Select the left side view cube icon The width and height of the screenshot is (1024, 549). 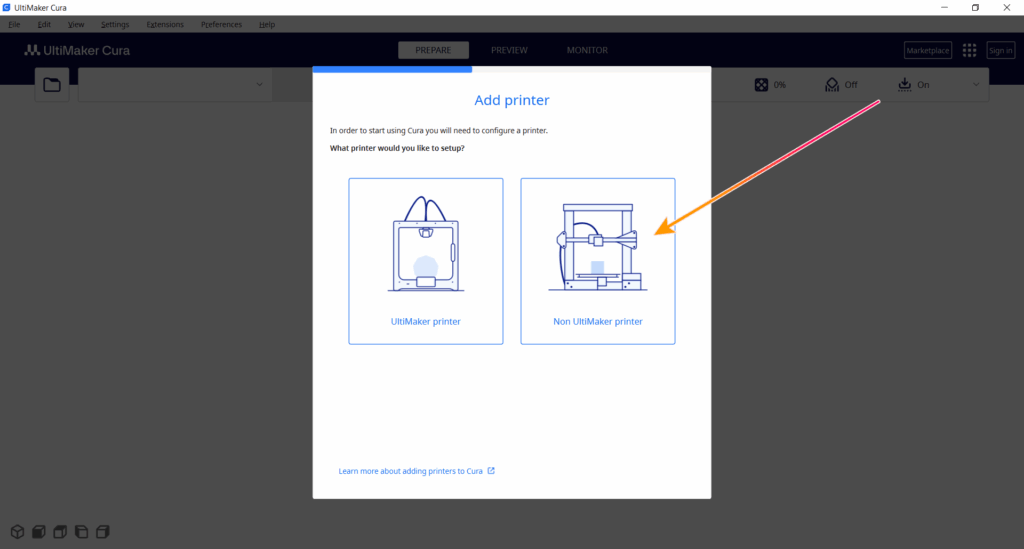(x=82, y=531)
